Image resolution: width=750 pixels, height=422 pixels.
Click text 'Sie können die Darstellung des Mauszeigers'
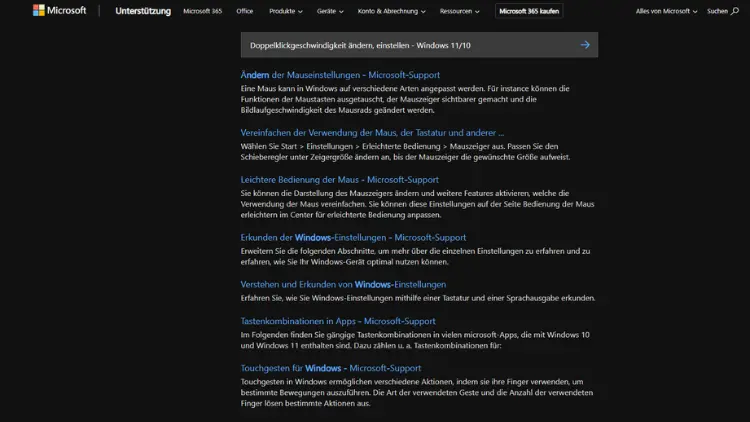317,193
